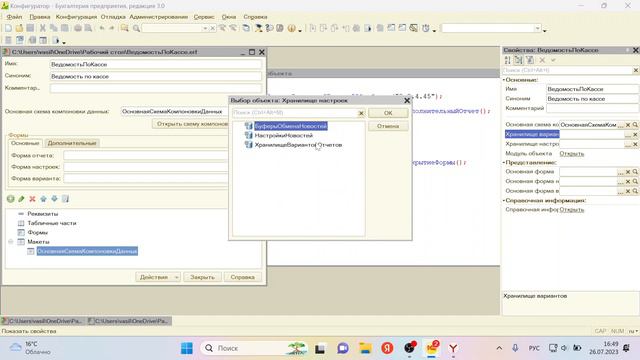The width and height of the screenshot is (640, 360).
Task: Open ellipsis chooser for Хранилище настроек property
Action: [628, 144]
